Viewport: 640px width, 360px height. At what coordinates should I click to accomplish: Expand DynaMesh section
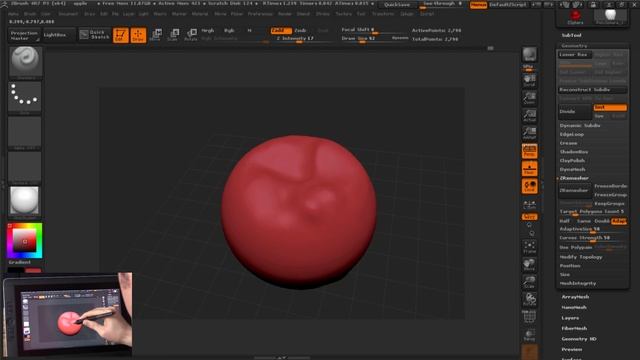tap(572, 170)
